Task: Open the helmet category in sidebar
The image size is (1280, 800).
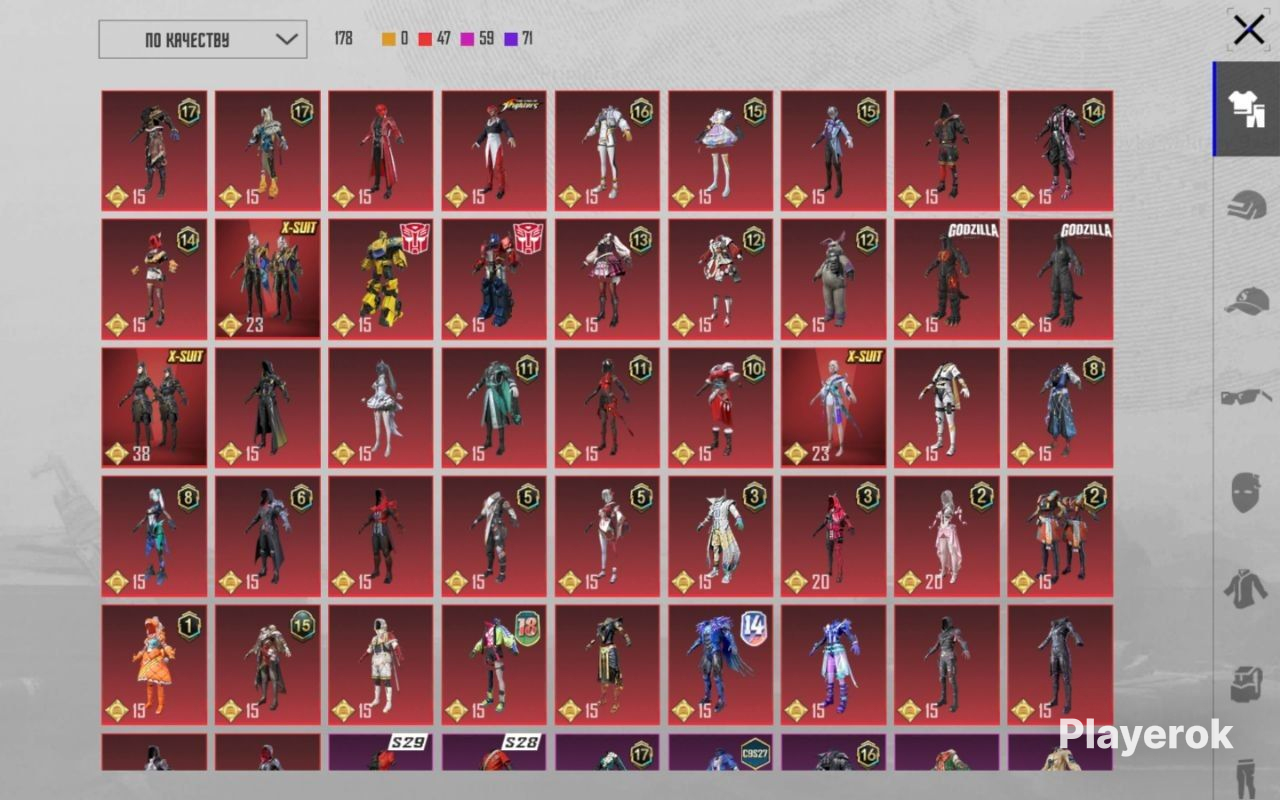Action: 1247,206
